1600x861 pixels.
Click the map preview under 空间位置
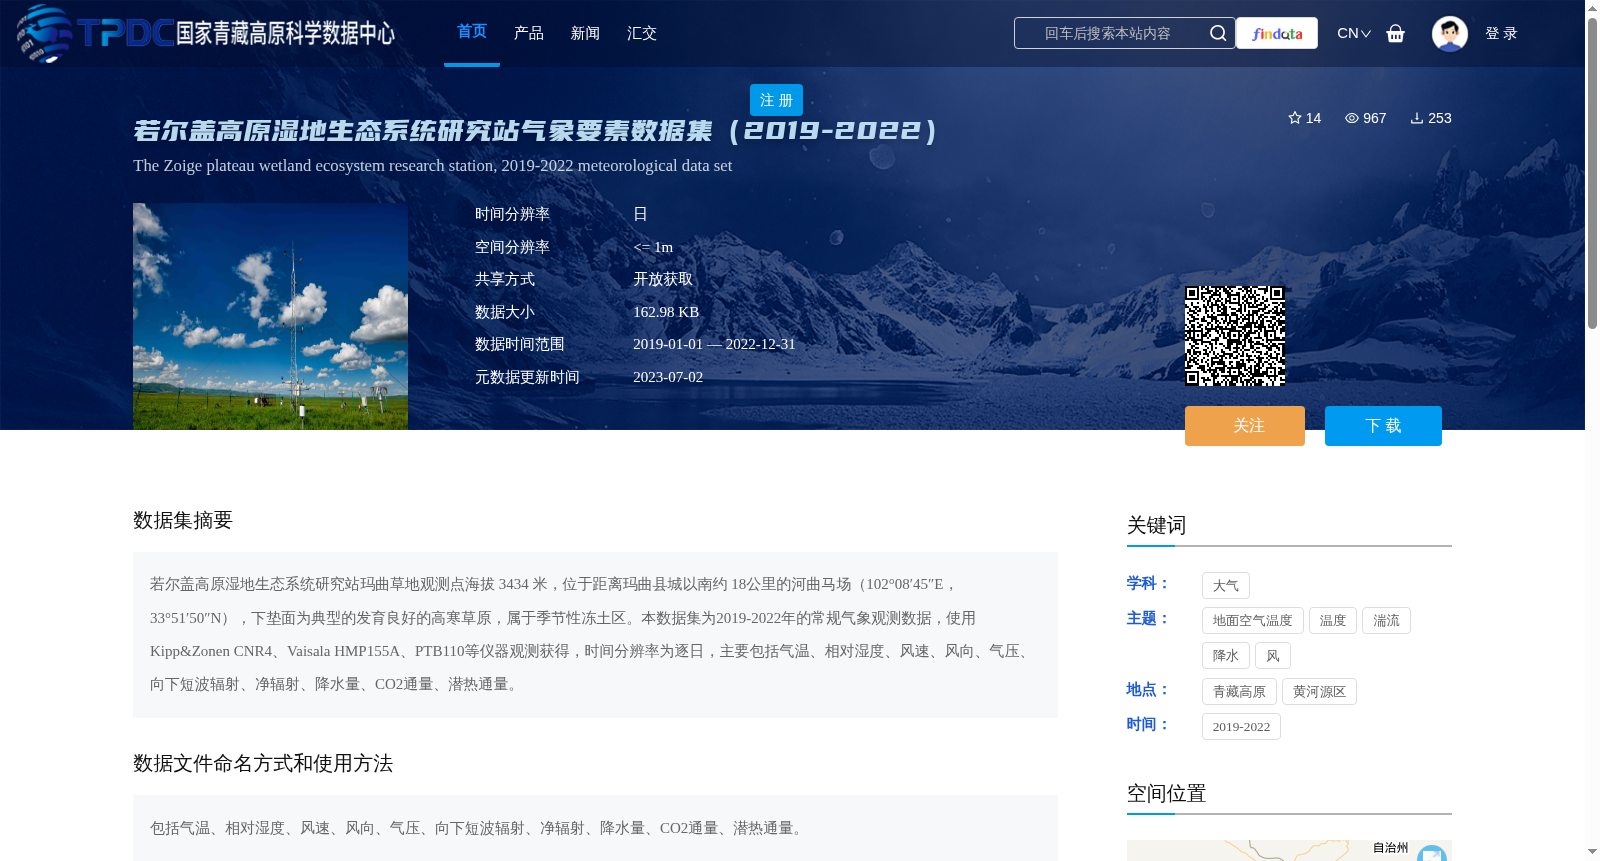coord(1289,850)
